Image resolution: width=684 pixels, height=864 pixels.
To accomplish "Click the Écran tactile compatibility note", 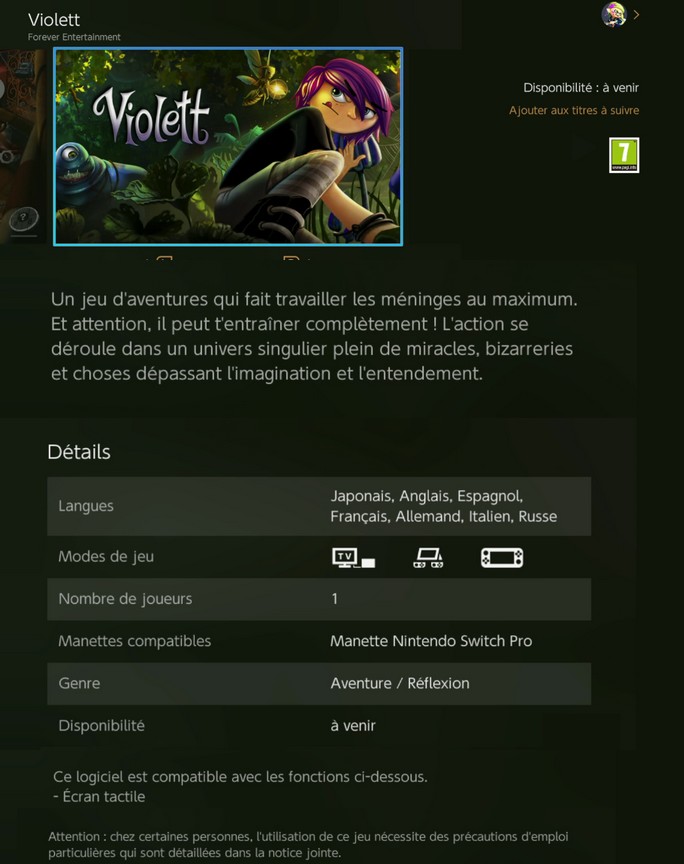I will coord(99,796).
